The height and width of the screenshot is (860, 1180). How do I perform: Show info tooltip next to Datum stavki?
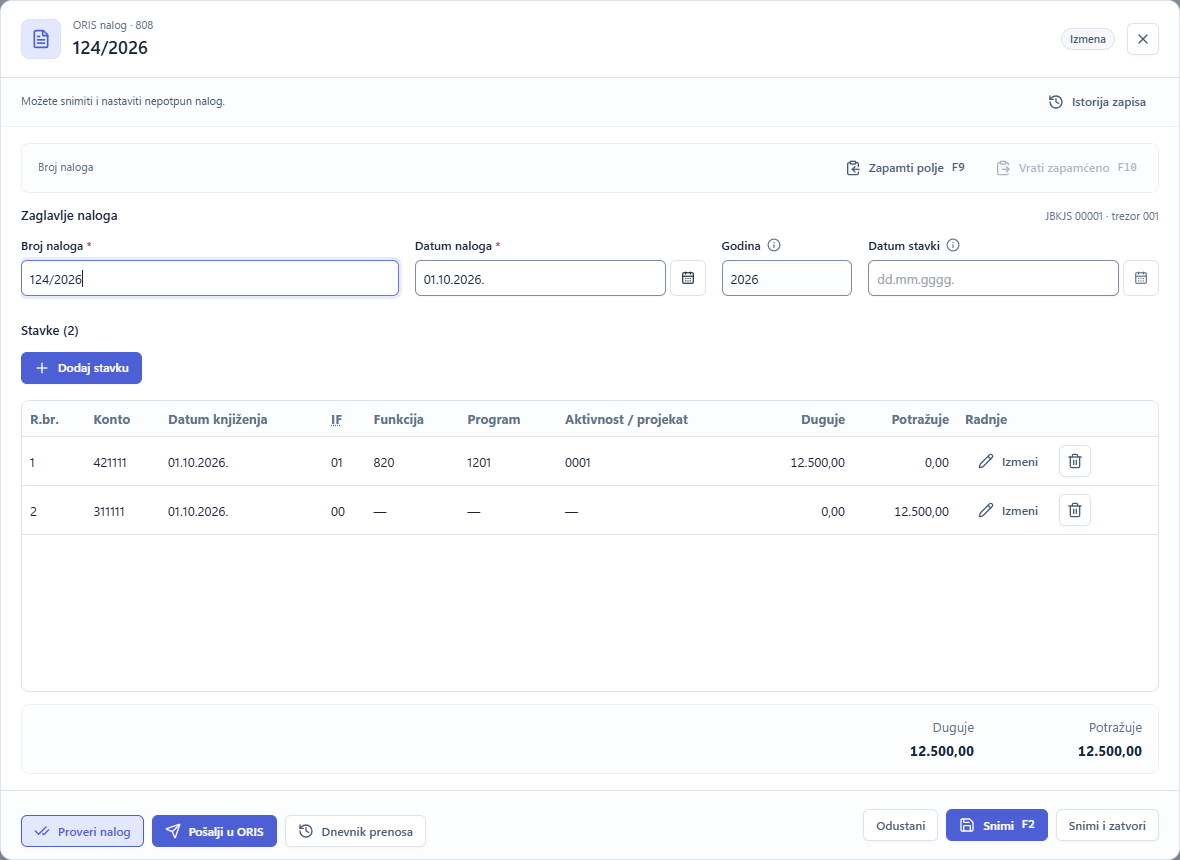953,245
